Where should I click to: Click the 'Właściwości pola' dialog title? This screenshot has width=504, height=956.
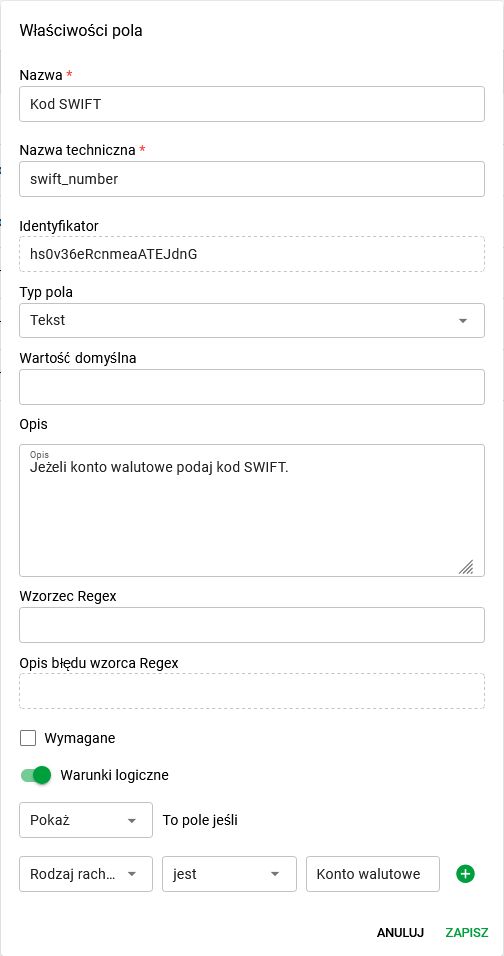pos(81,30)
